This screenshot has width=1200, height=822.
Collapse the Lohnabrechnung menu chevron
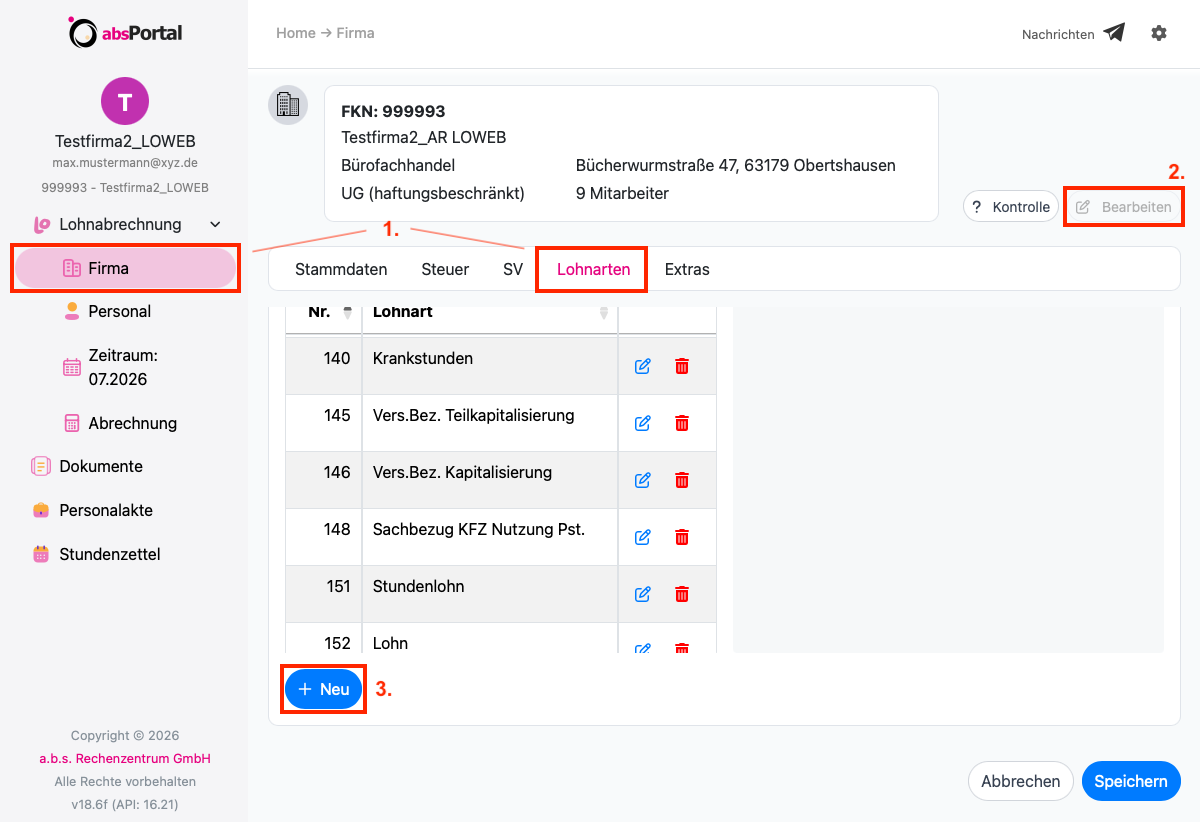[215, 225]
